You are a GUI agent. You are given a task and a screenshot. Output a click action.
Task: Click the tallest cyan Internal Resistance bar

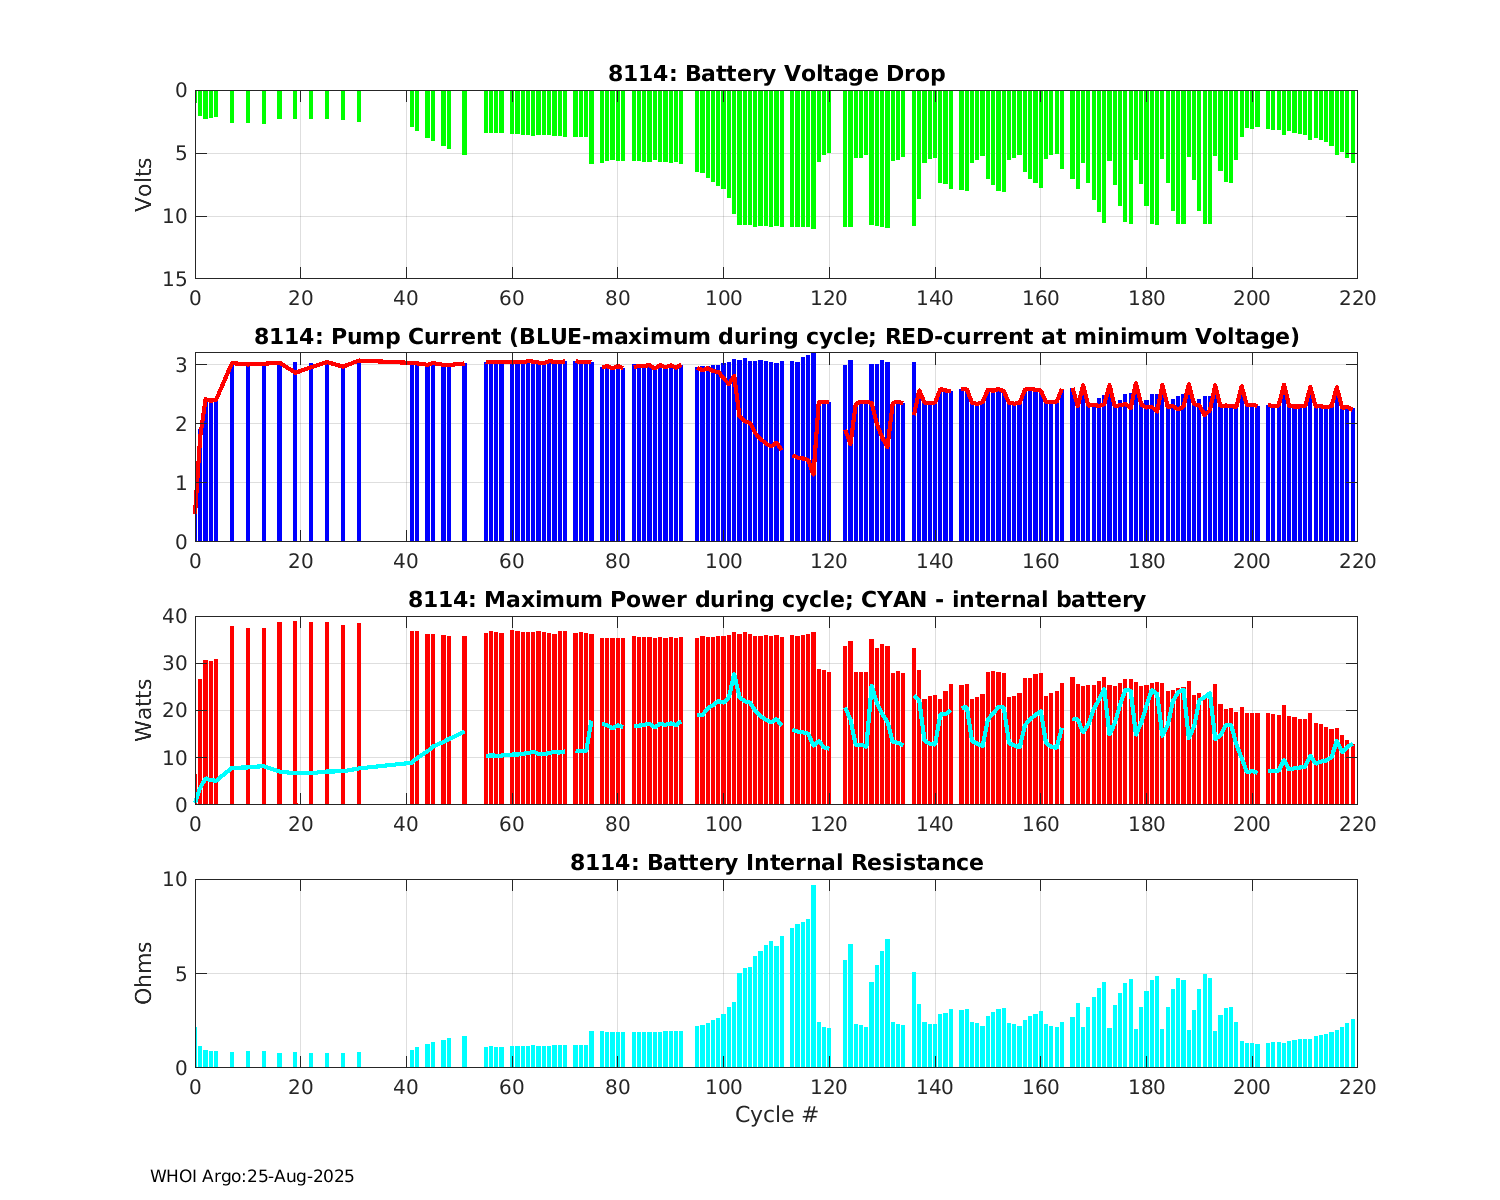point(813,976)
